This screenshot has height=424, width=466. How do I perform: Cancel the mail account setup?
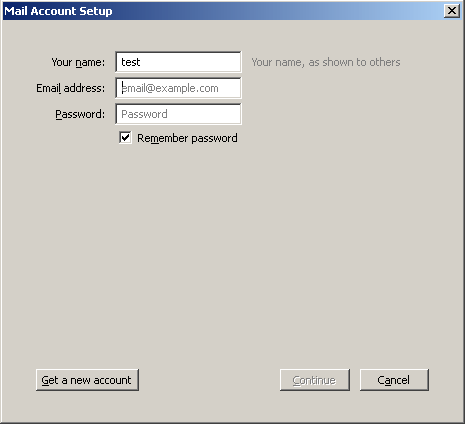tap(394, 380)
